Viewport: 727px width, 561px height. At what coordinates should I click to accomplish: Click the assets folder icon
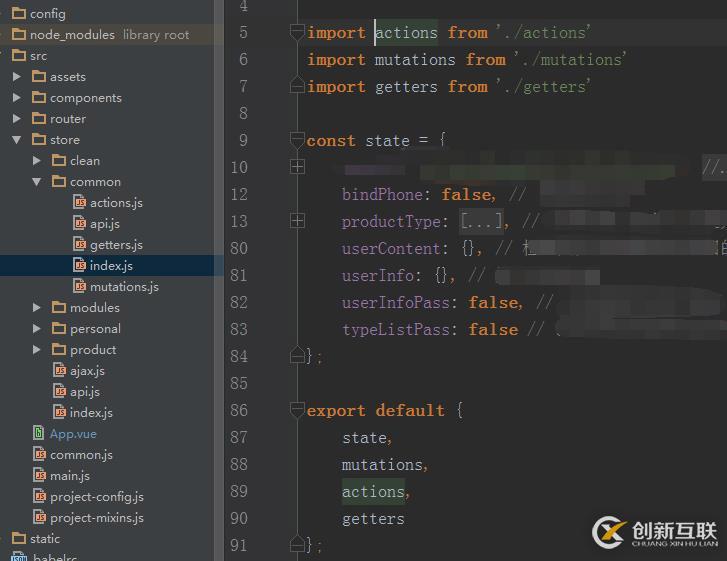point(39,76)
